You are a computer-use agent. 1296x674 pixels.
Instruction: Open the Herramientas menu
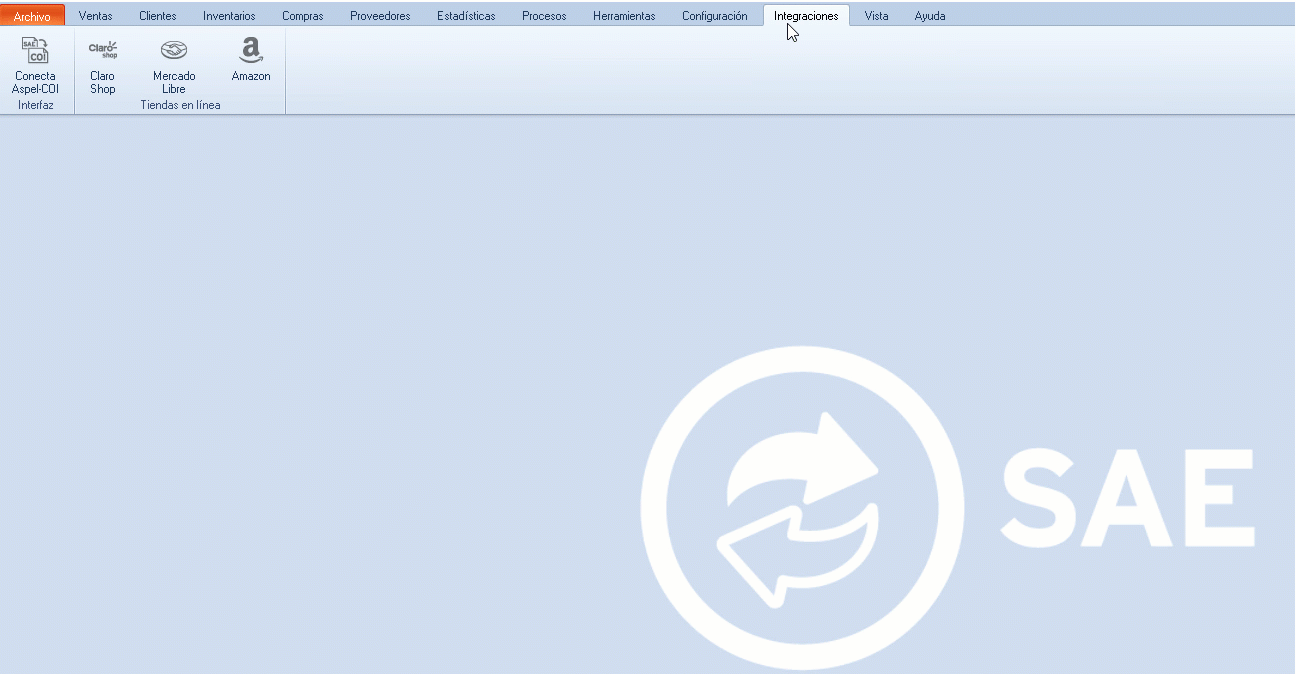624,15
